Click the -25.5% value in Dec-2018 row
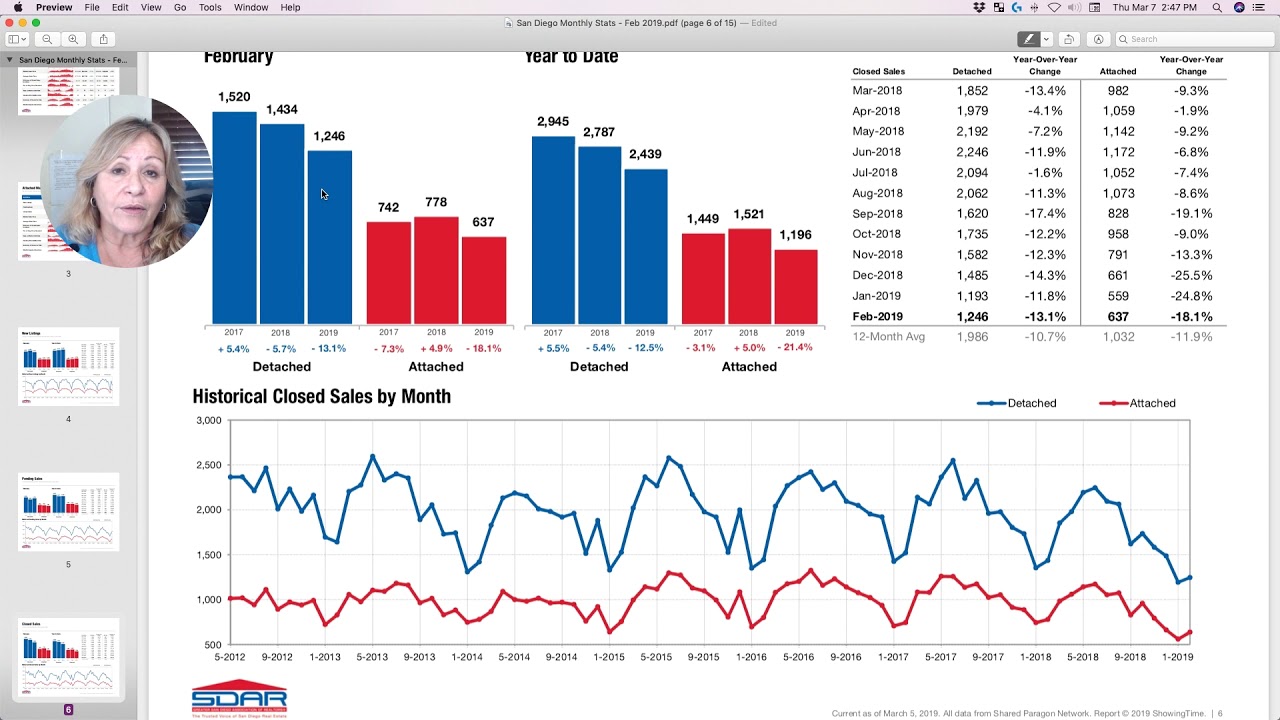The image size is (1280, 720). 1191,276
